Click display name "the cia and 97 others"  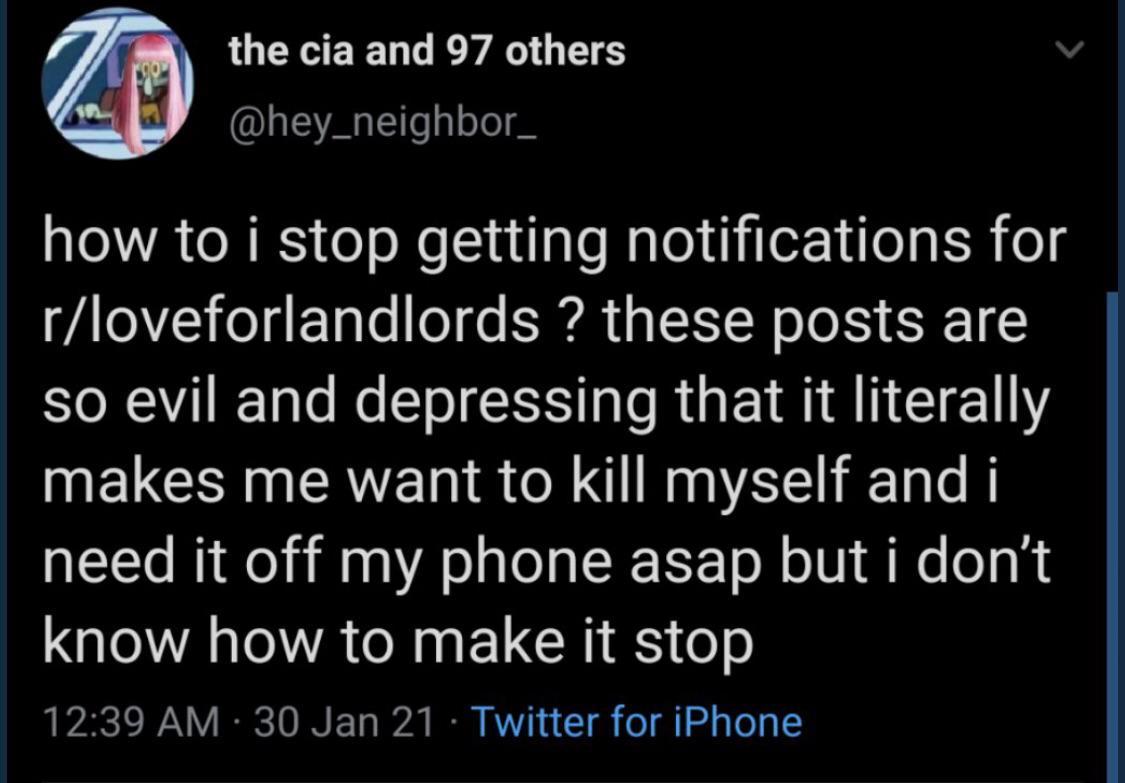pyautogui.click(x=427, y=50)
